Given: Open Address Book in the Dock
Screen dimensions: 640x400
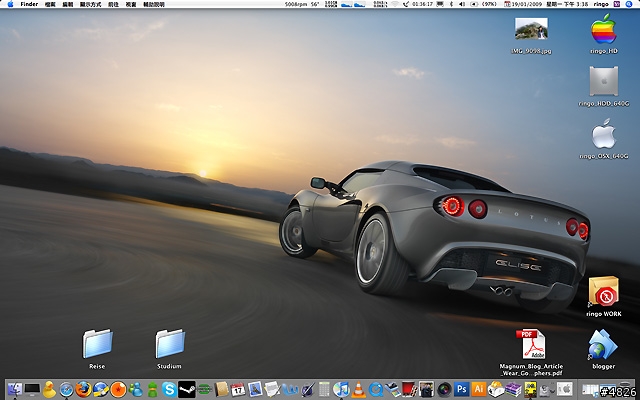Looking at the screenshot, I should (222, 389).
